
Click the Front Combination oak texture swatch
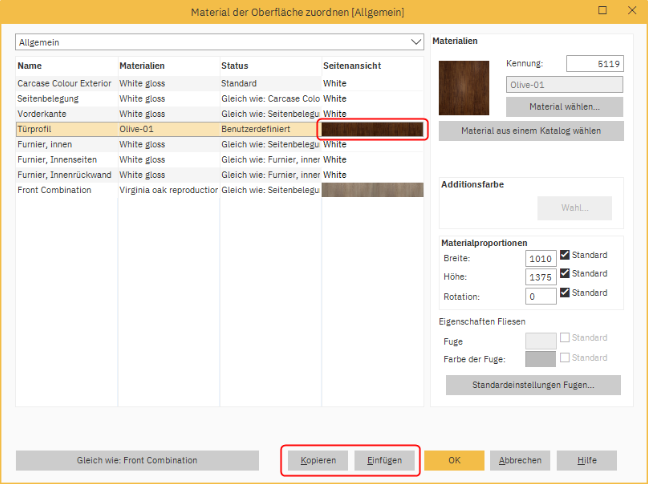click(x=373, y=190)
